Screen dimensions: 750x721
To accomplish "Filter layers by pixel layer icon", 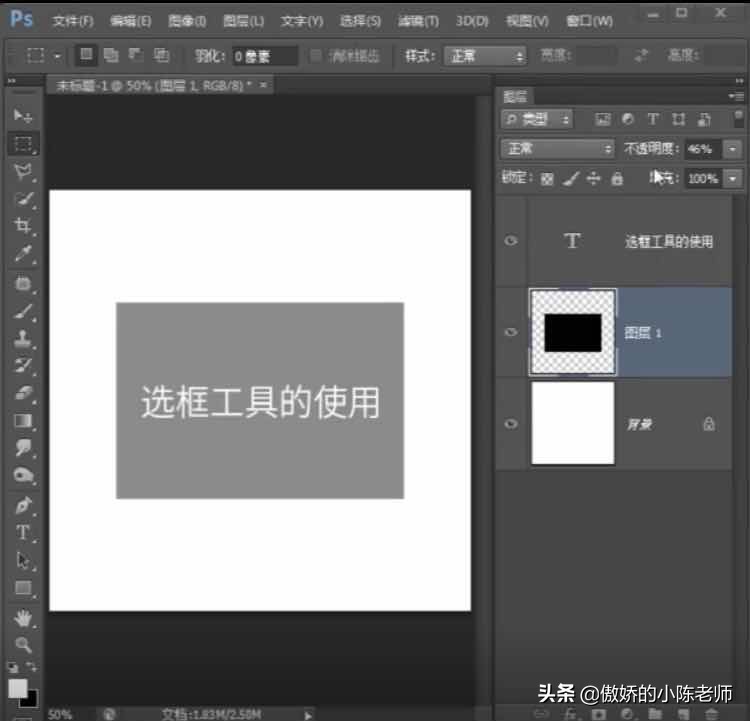I will coord(603,119).
